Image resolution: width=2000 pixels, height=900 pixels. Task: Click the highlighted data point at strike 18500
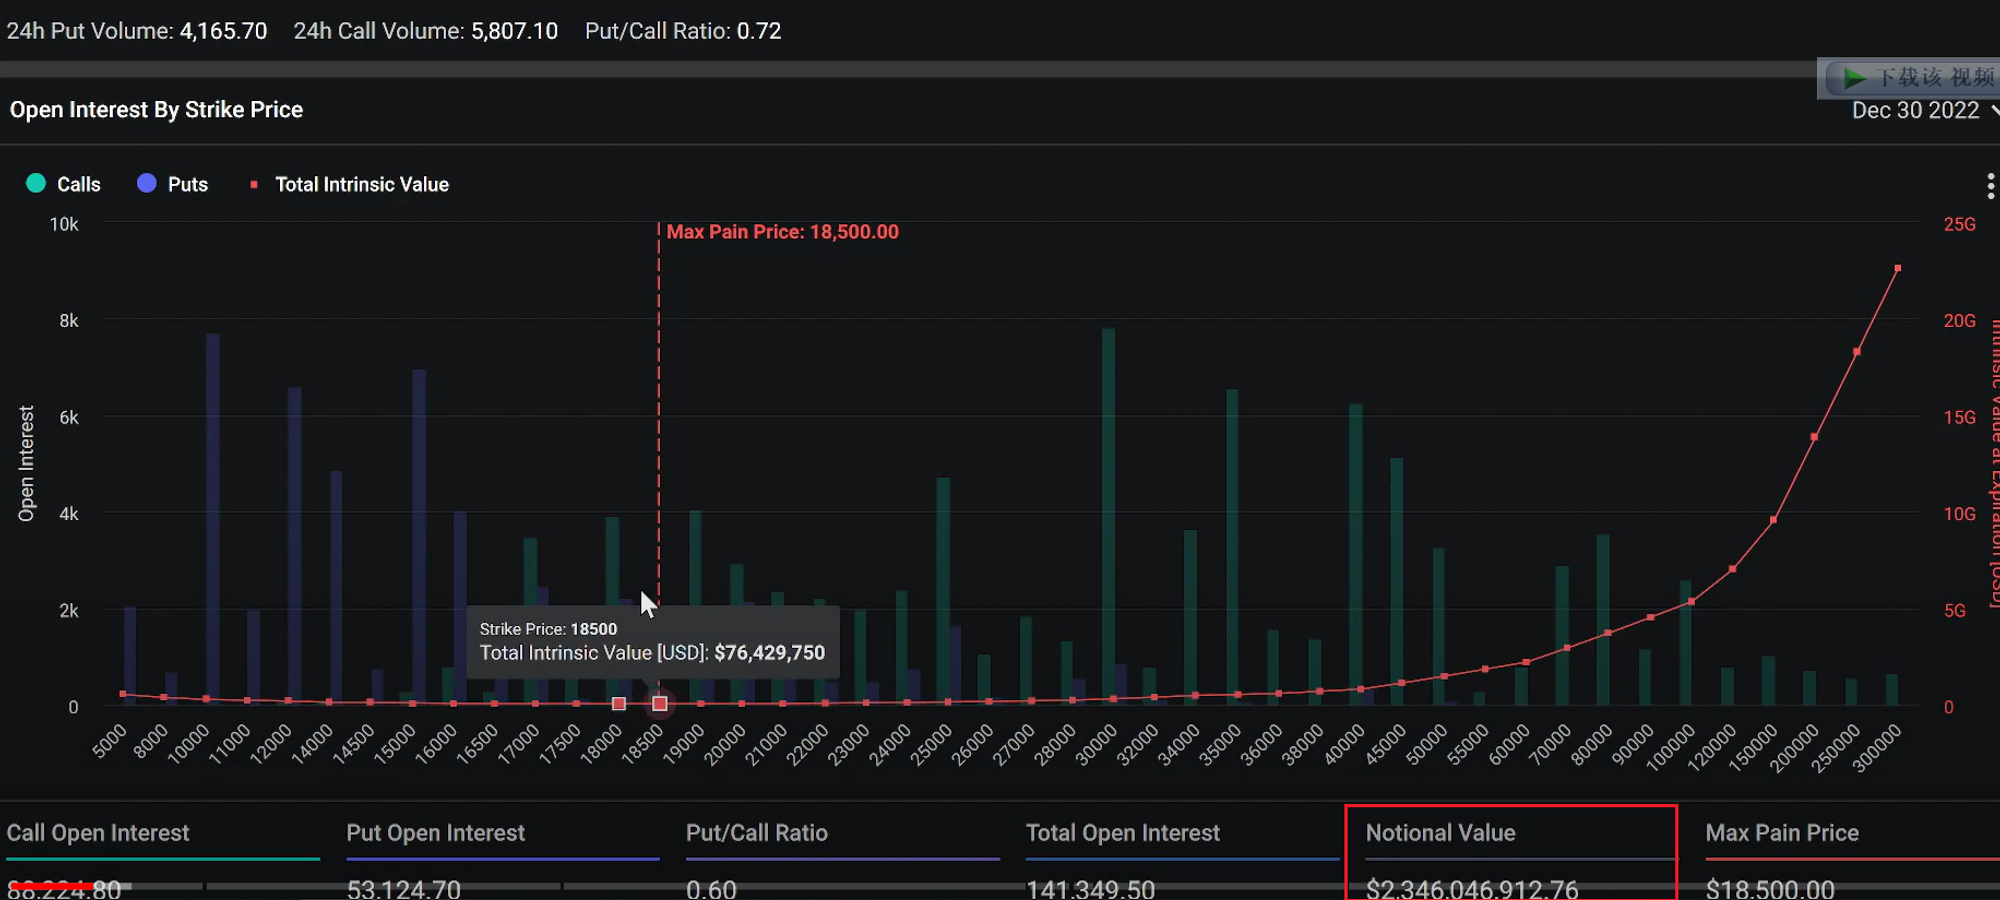tap(660, 704)
